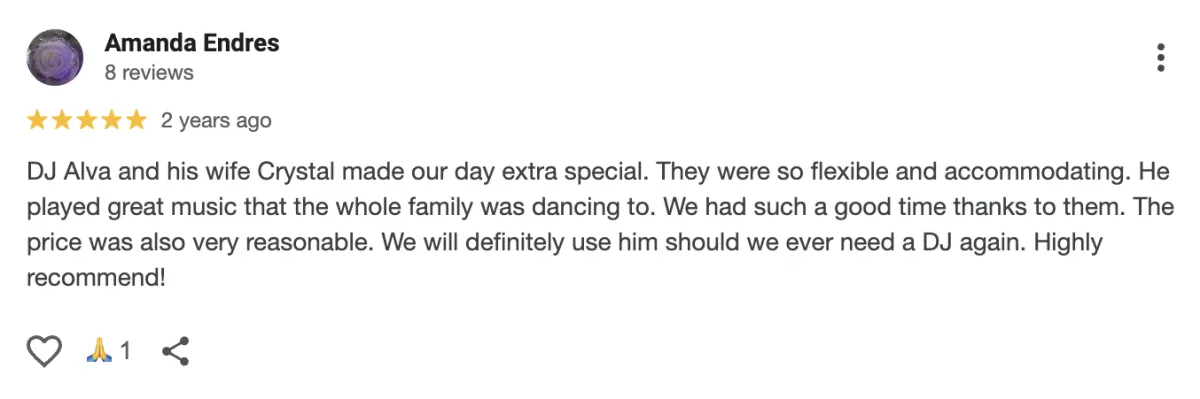Click the second gold rating star
The image size is (1200, 399).
(x=62, y=120)
